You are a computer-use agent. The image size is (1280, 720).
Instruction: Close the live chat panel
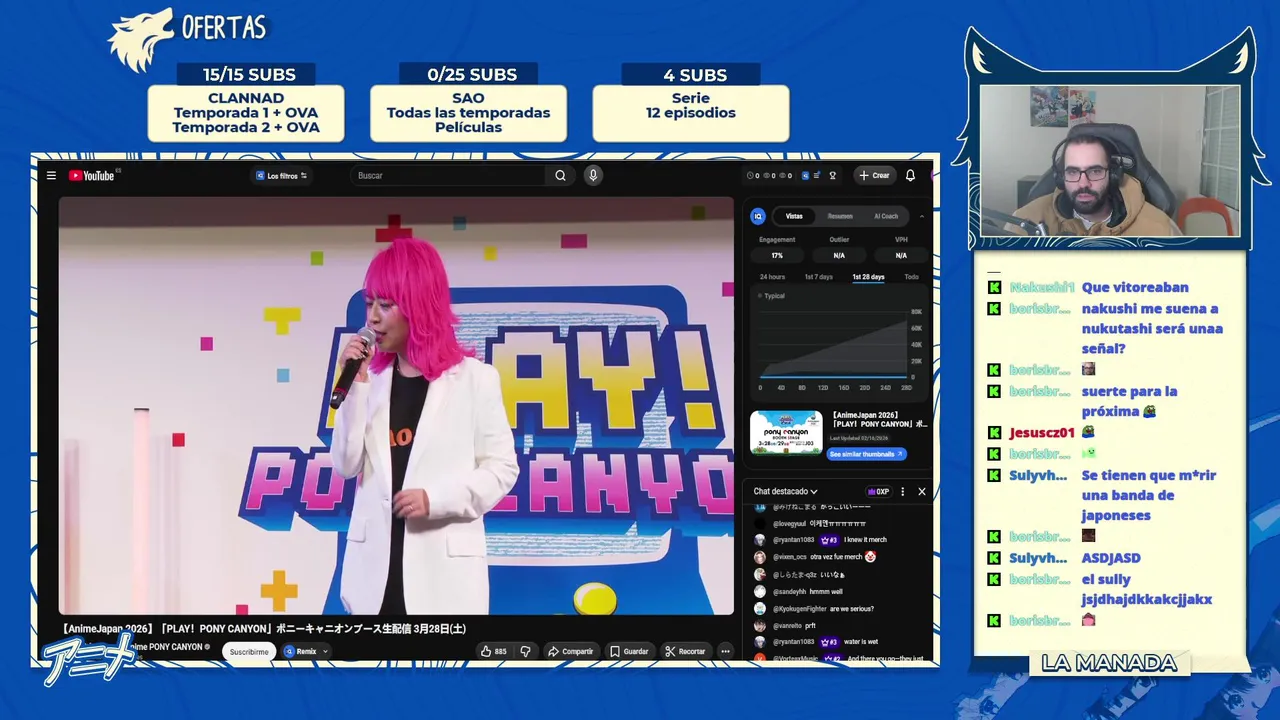922,492
